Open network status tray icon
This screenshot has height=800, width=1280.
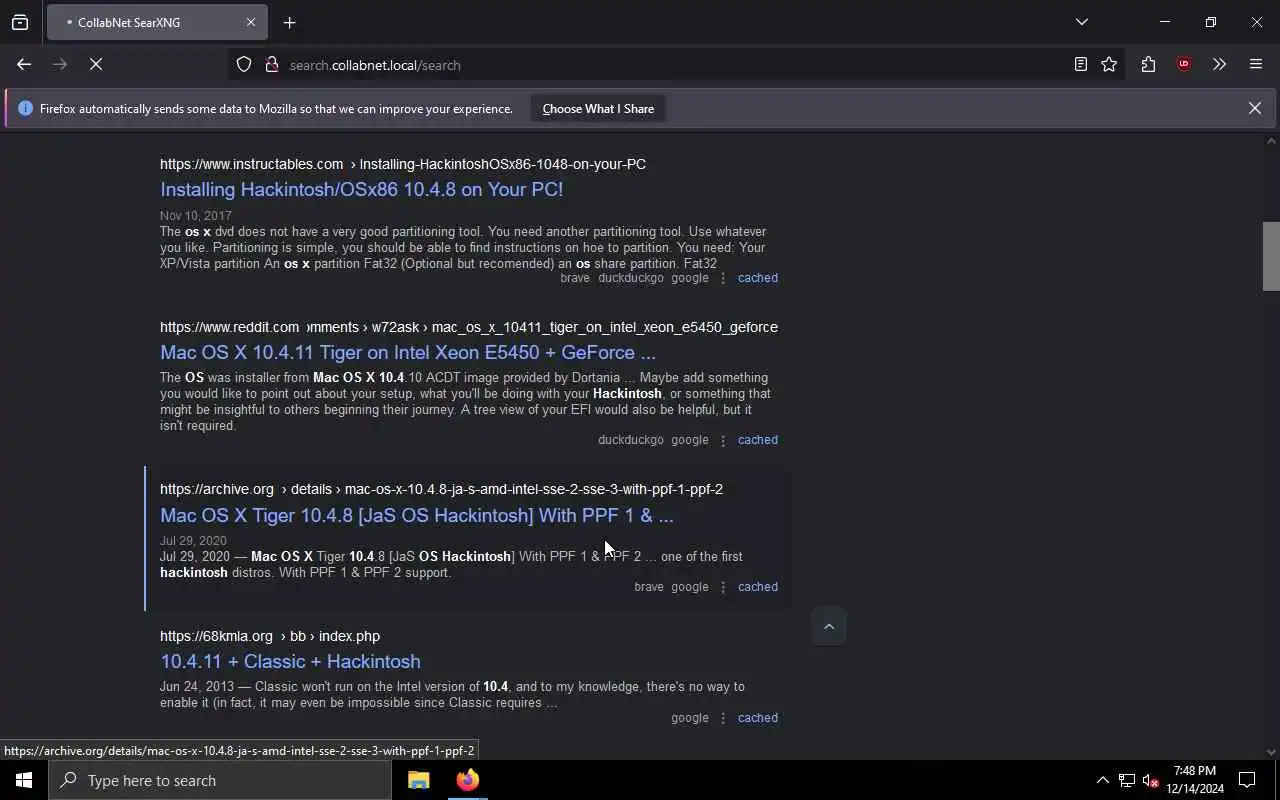coord(1127,780)
